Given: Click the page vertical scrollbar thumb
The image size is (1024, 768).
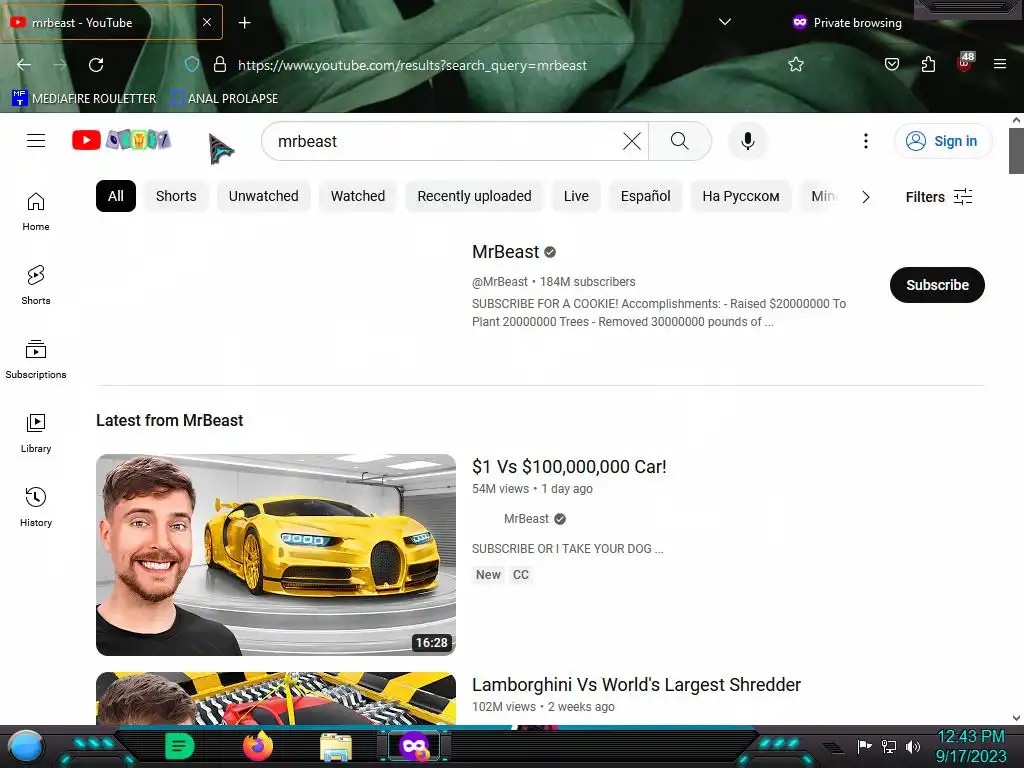Looking at the screenshot, I should click(1016, 151).
